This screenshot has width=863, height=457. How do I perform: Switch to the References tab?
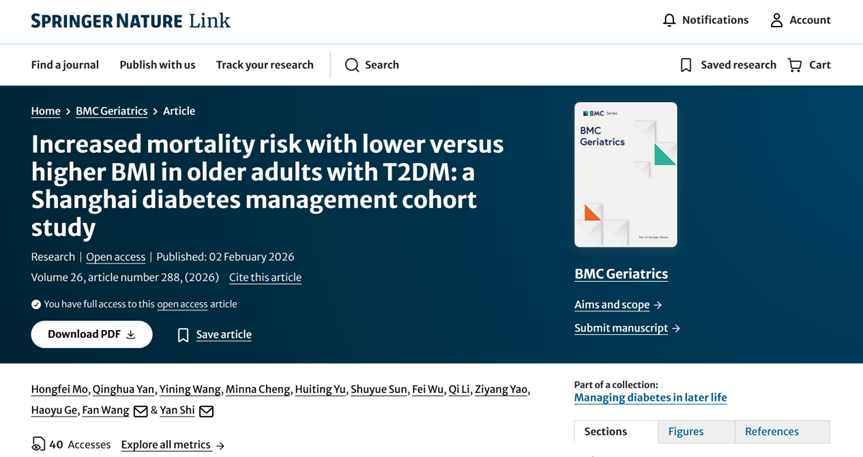click(771, 431)
